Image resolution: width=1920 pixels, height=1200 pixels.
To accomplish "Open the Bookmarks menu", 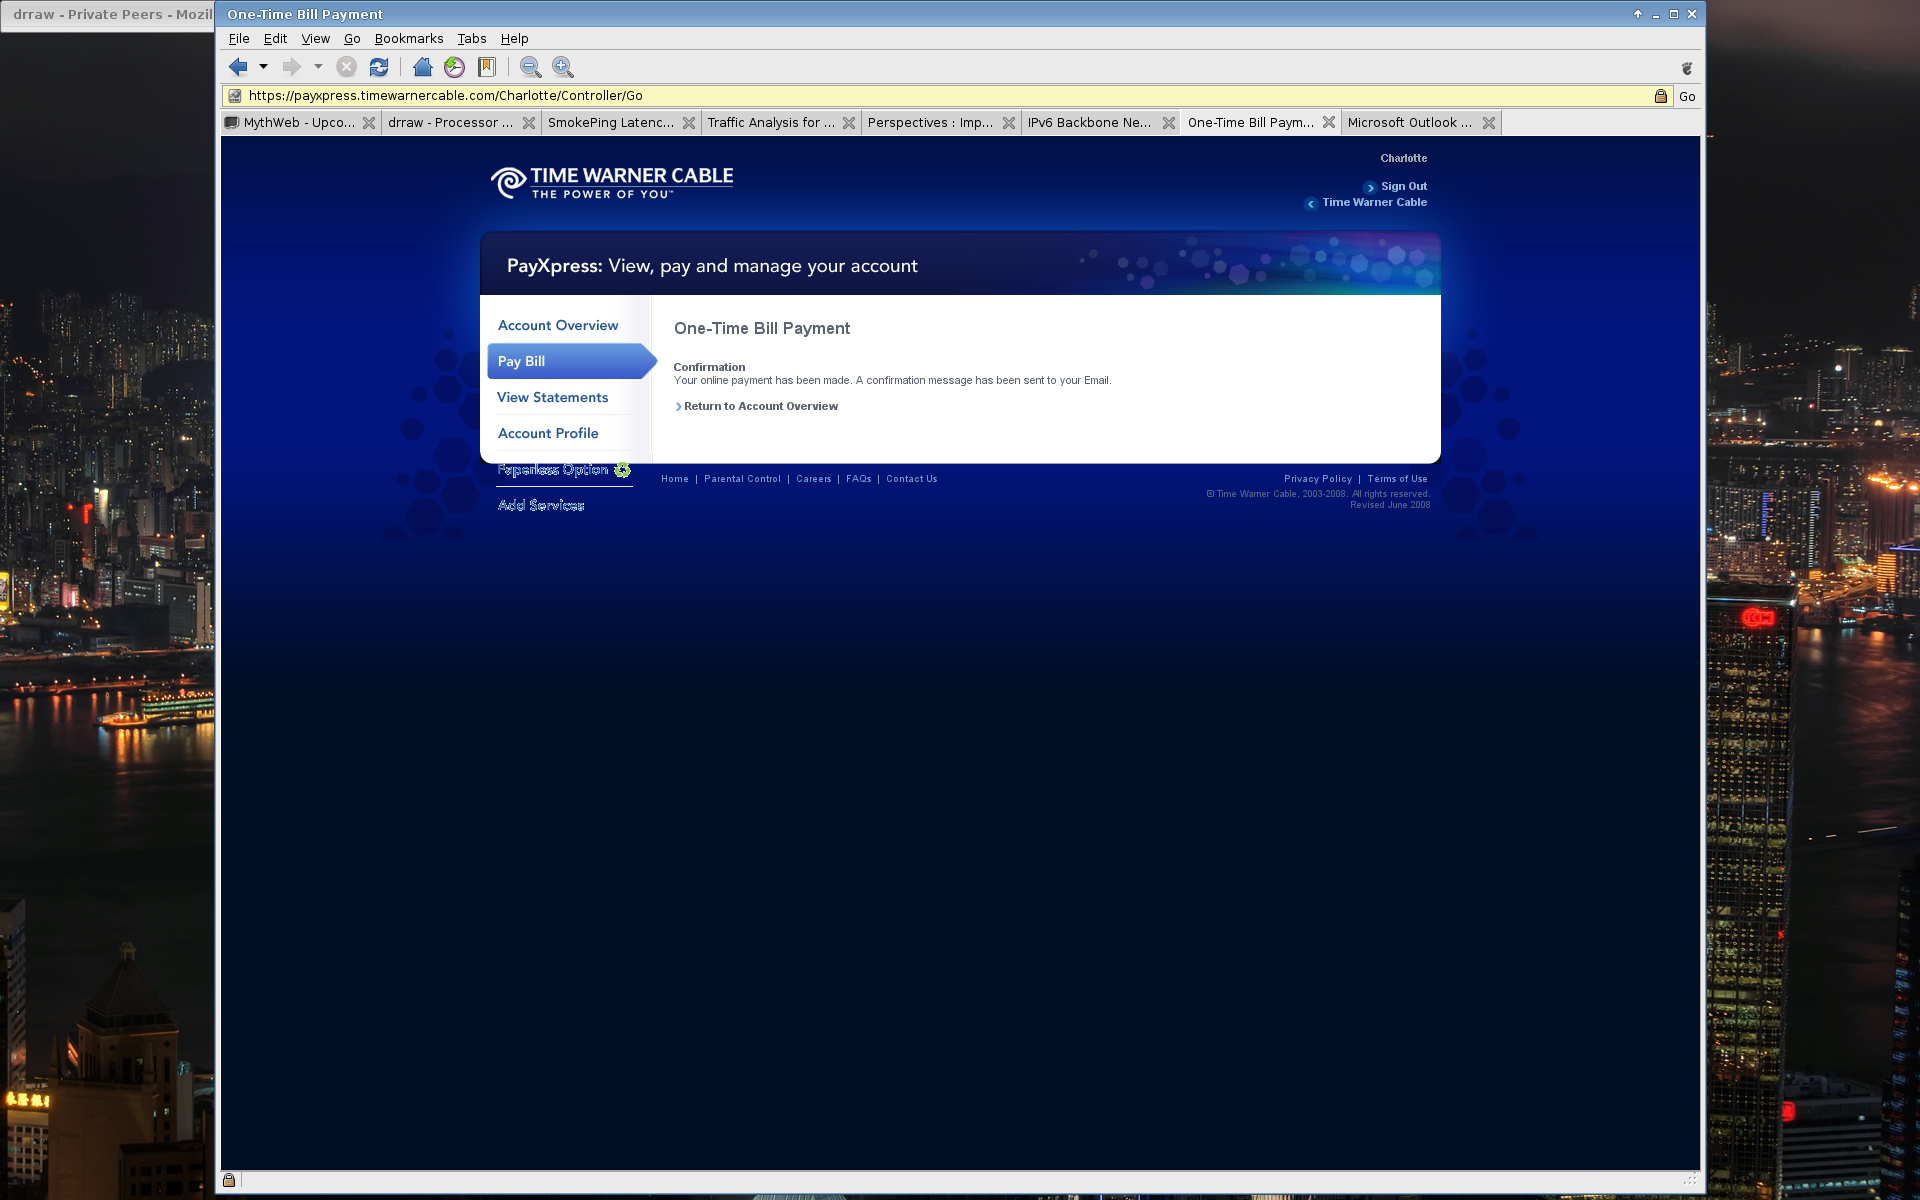I will (409, 38).
